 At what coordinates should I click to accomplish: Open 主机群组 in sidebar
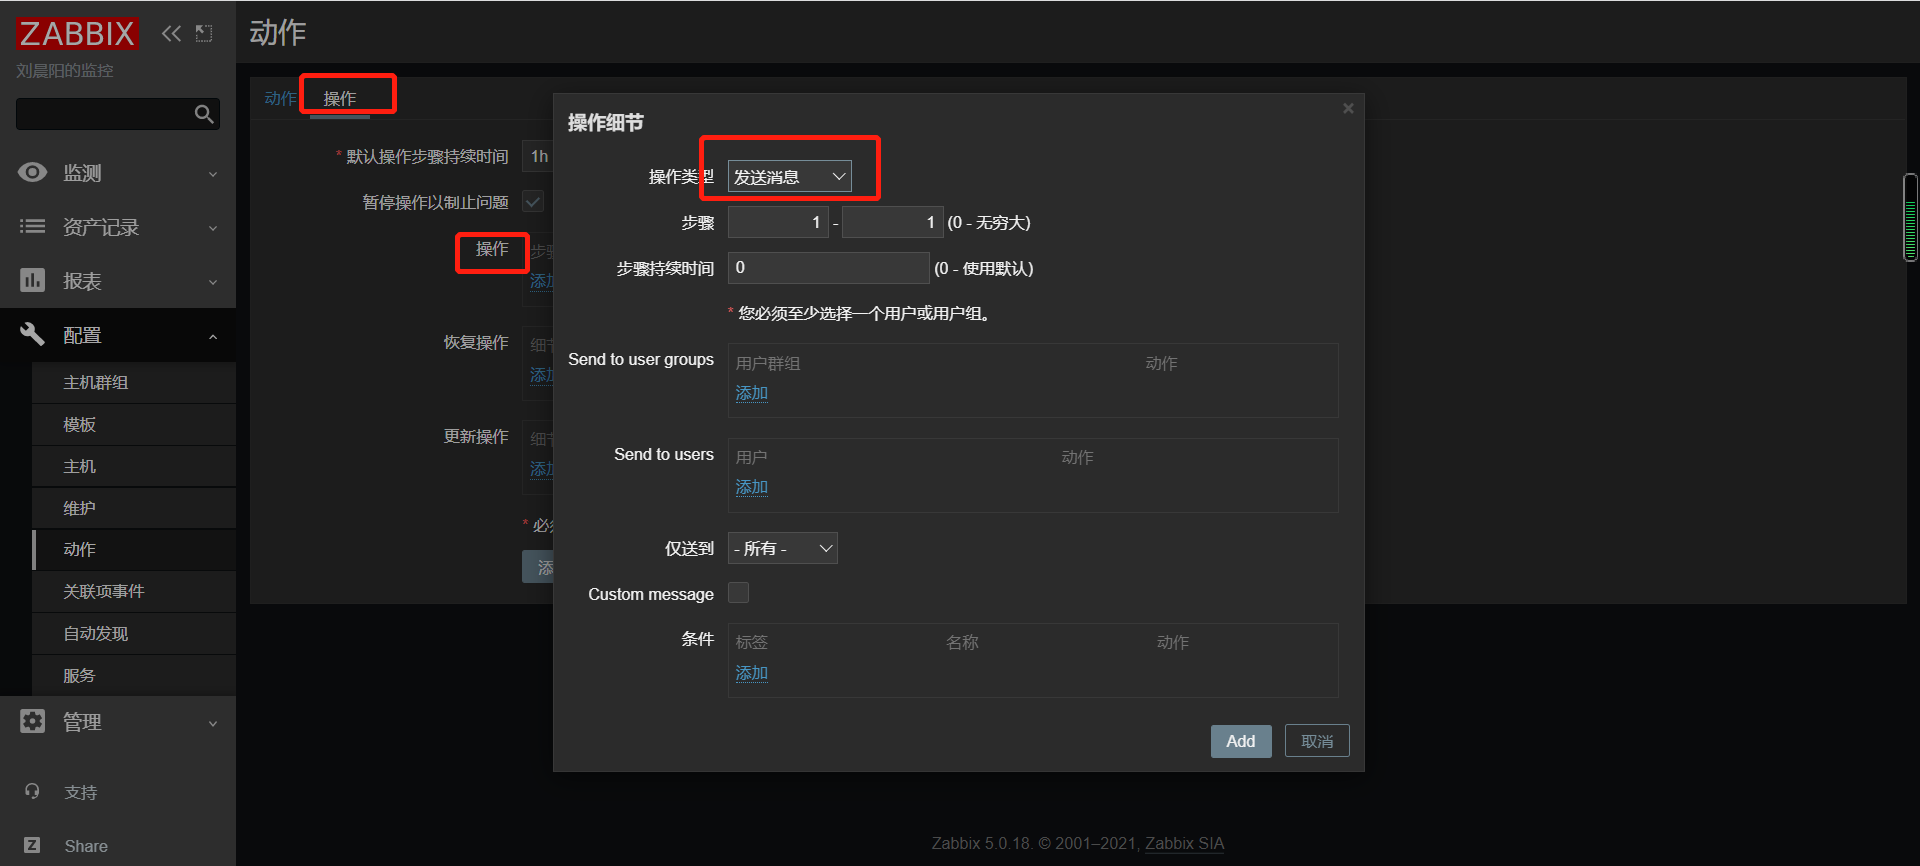pos(134,382)
